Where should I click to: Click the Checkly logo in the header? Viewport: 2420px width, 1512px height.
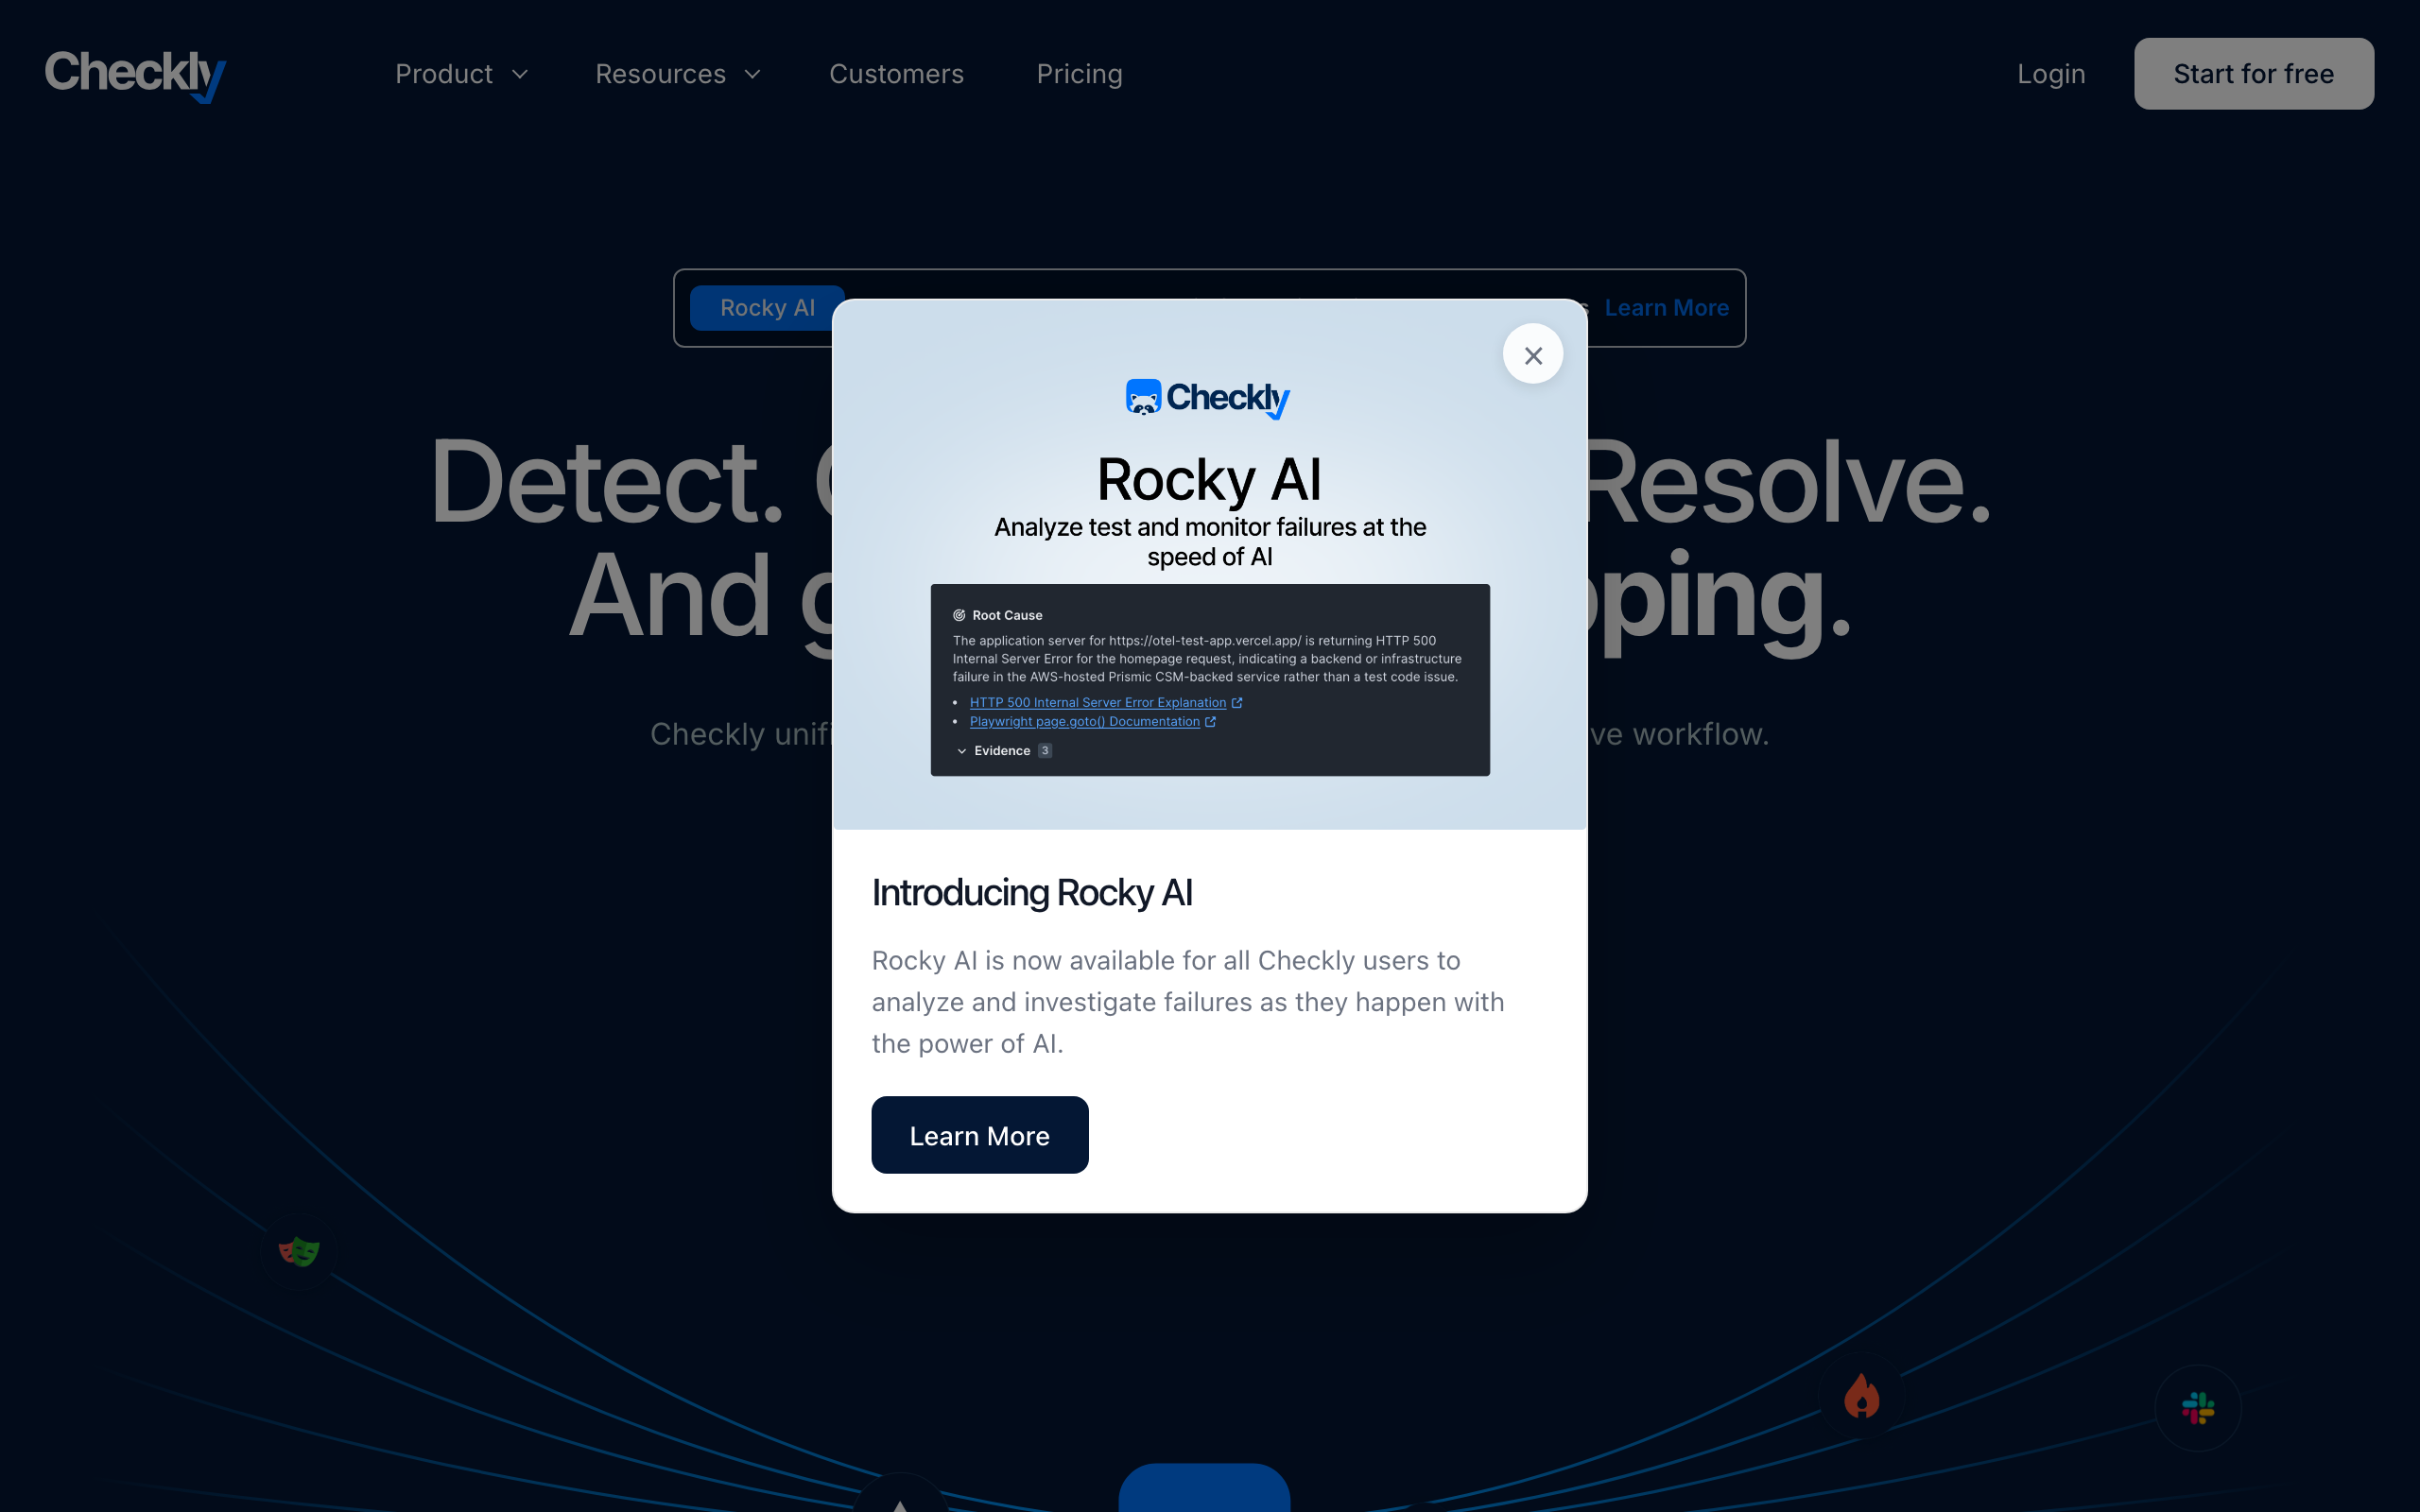coord(135,74)
